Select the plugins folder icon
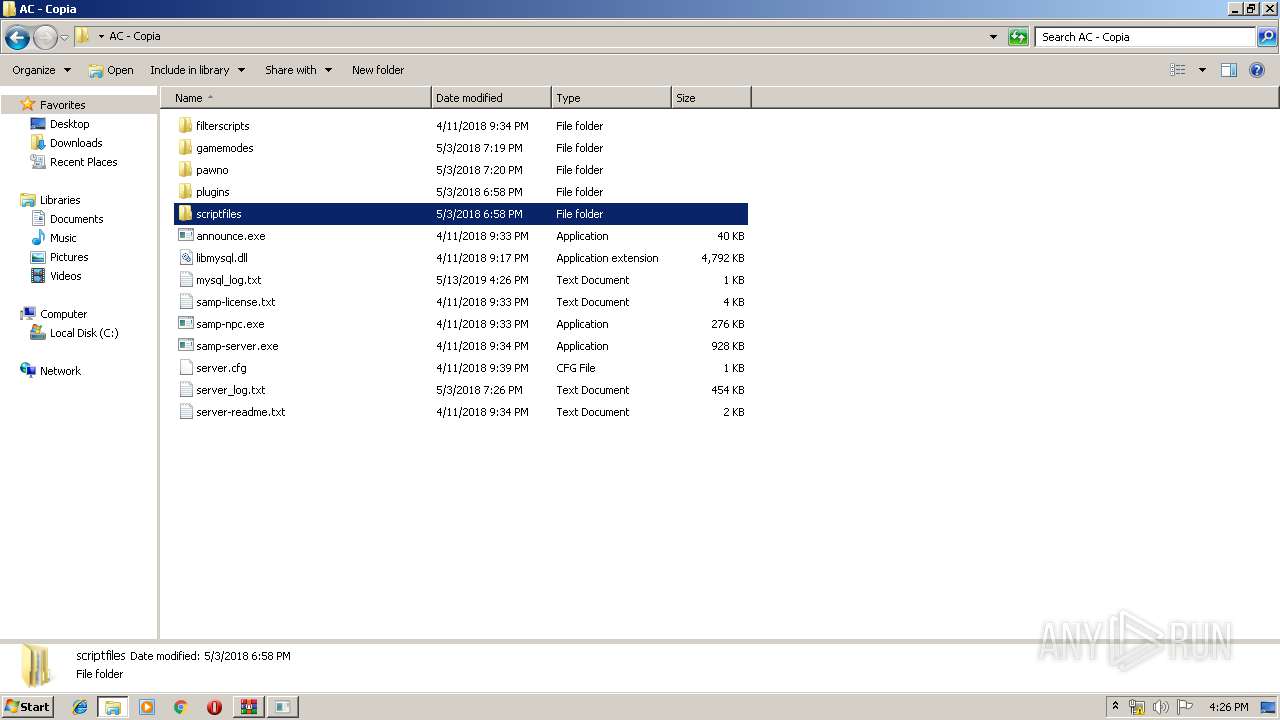1280x720 pixels. click(185, 192)
